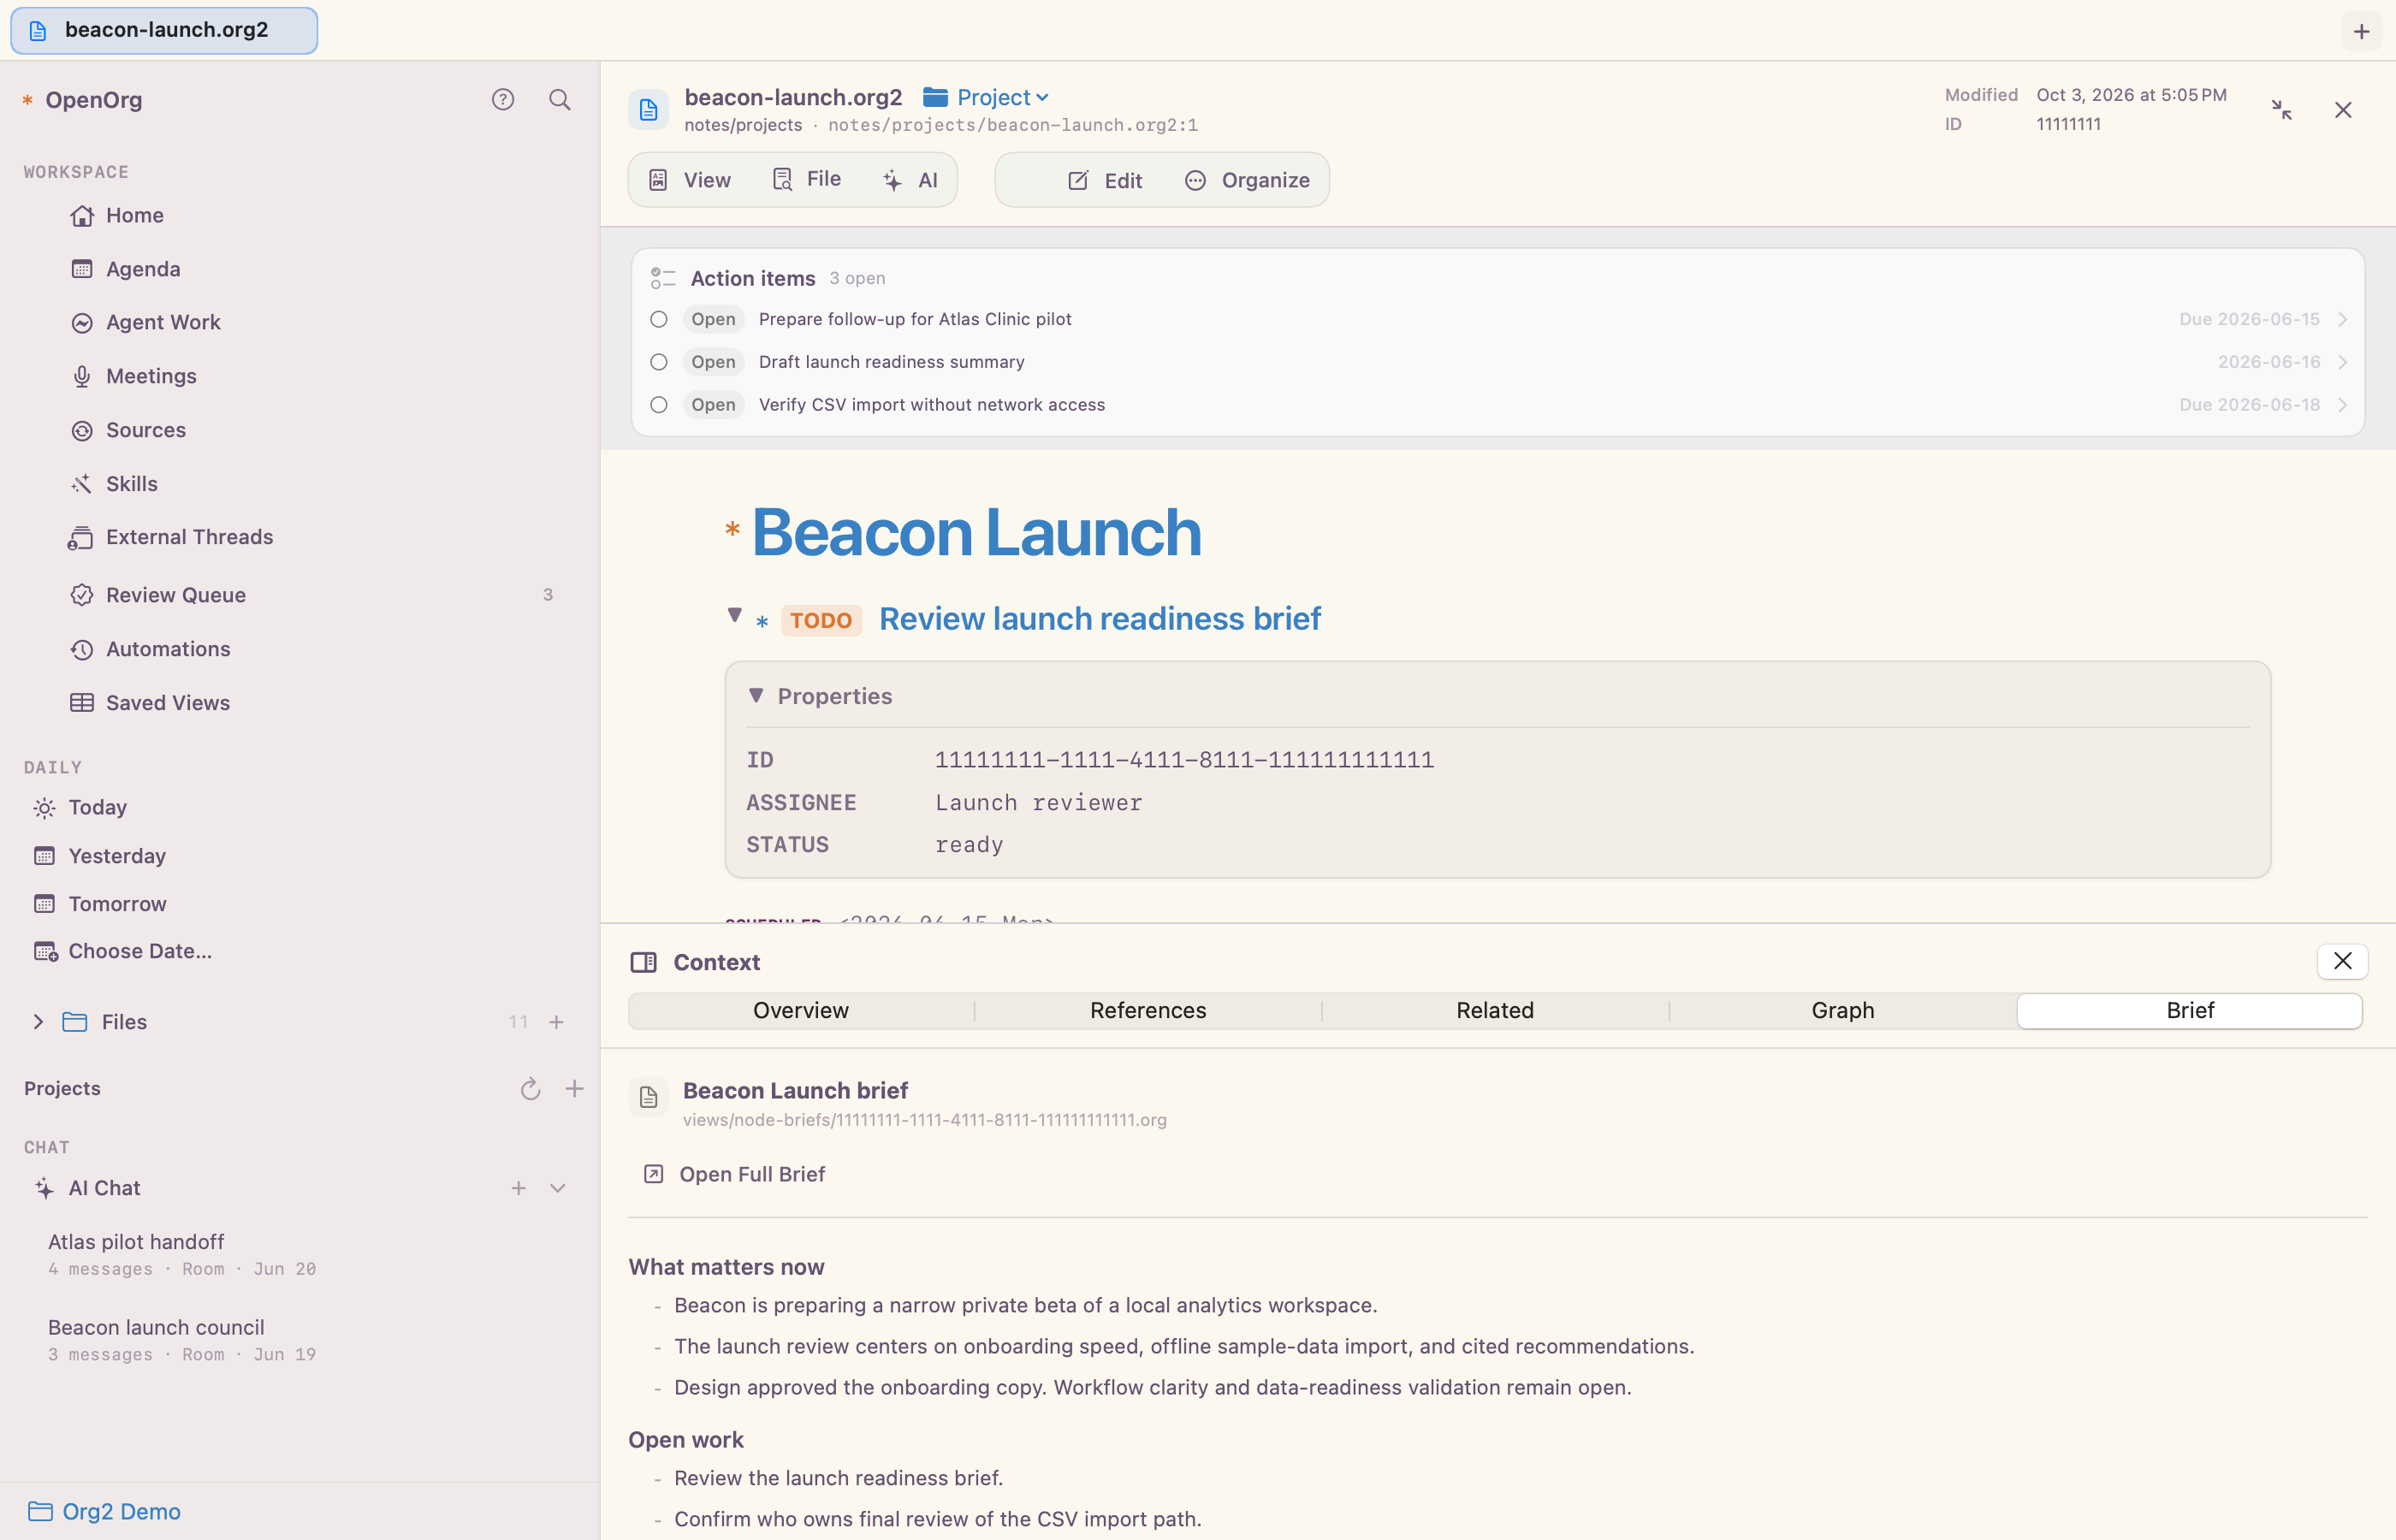
Task: Click the ASSIGNEE value Launch reviewer
Action: tap(1038, 802)
